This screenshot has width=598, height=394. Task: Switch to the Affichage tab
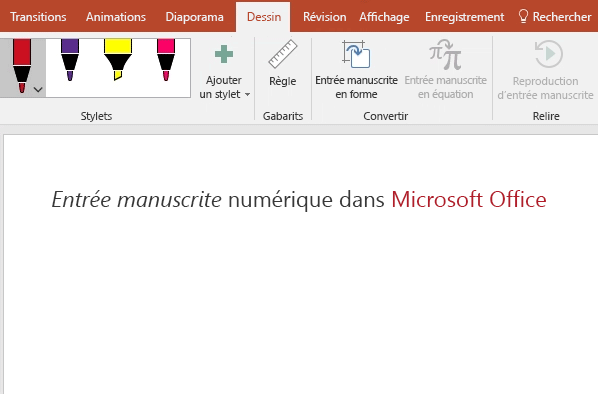tap(384, 17)
